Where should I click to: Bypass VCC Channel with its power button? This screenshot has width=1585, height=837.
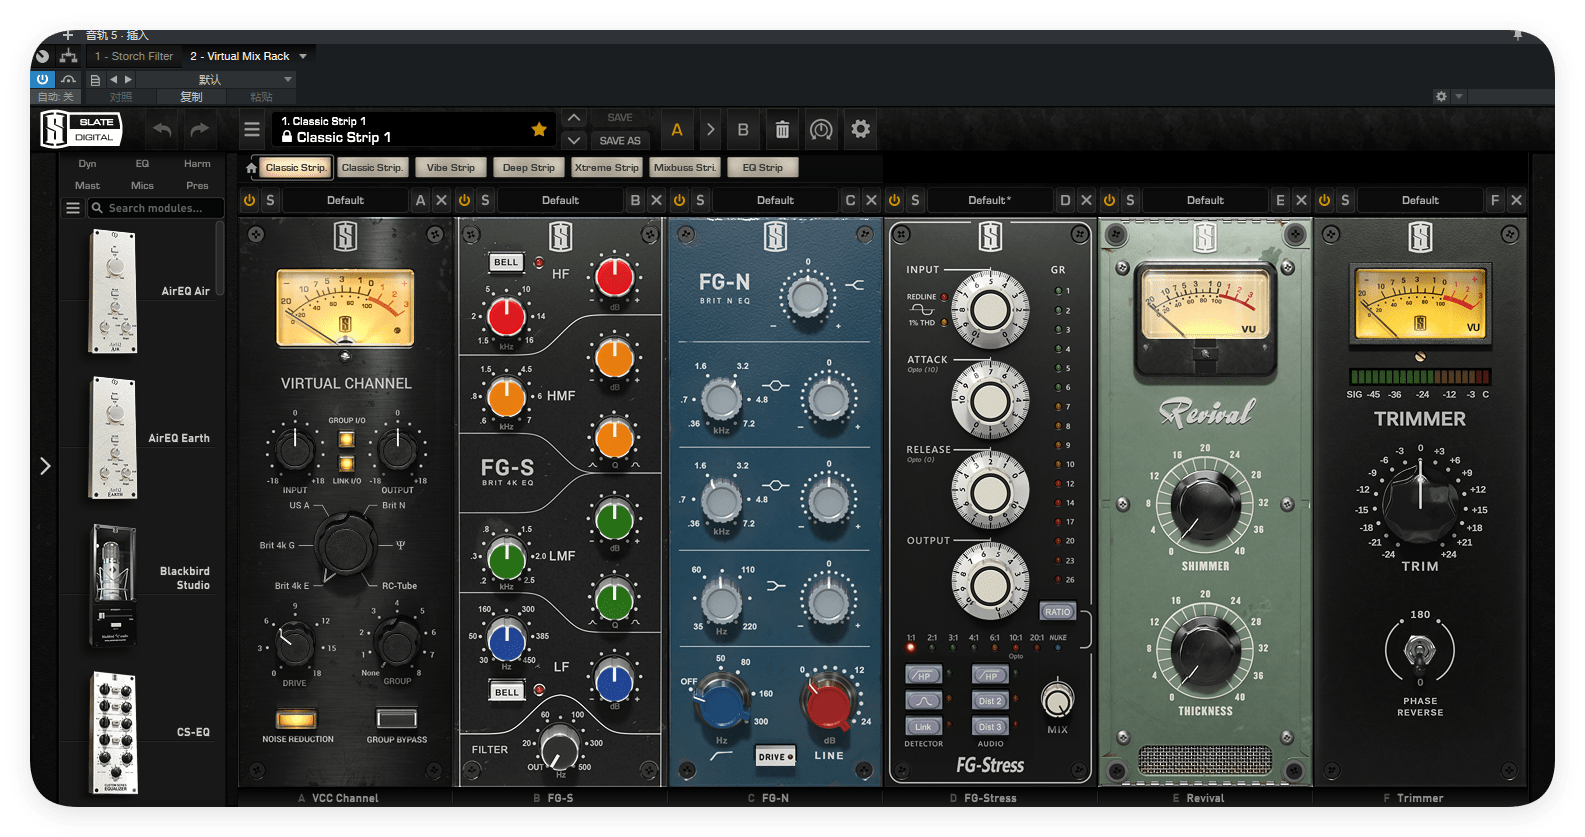point(249,200)
